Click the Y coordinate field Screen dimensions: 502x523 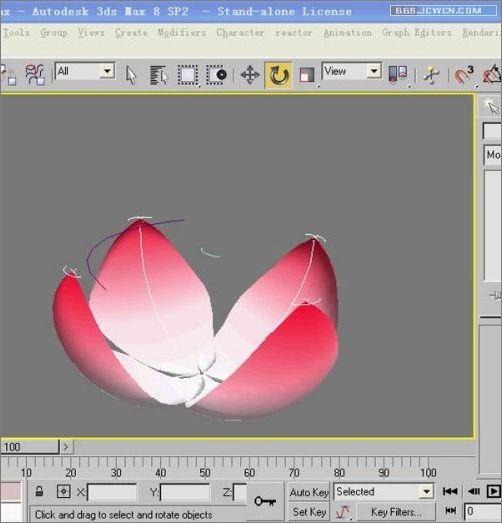click(185, 492)
